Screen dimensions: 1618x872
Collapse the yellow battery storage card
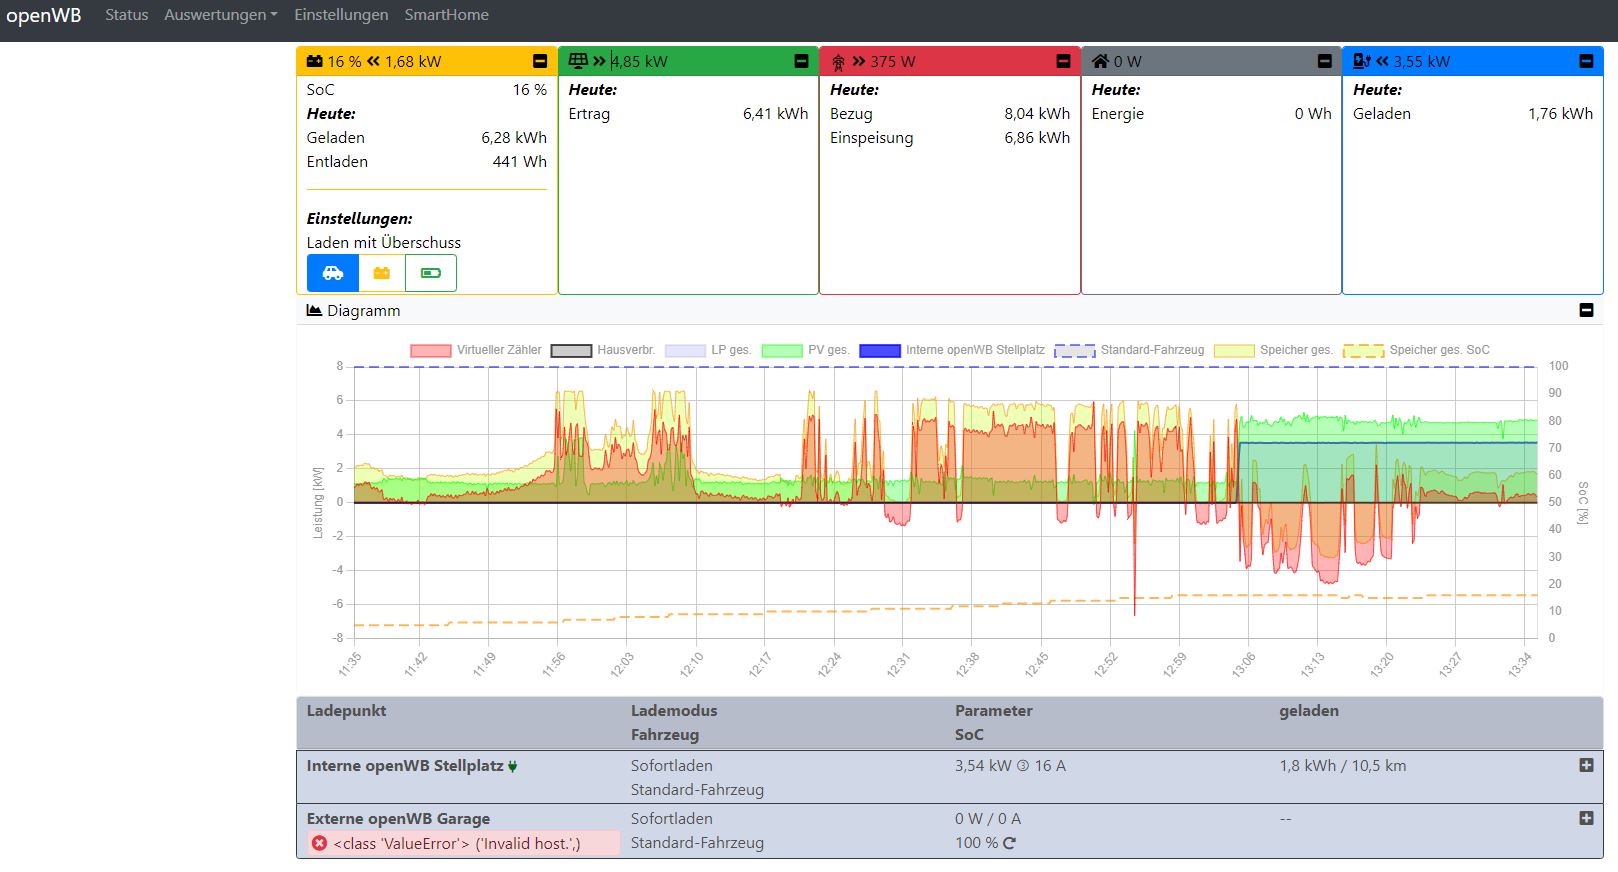pyautogui.click(x=540, y=61)
